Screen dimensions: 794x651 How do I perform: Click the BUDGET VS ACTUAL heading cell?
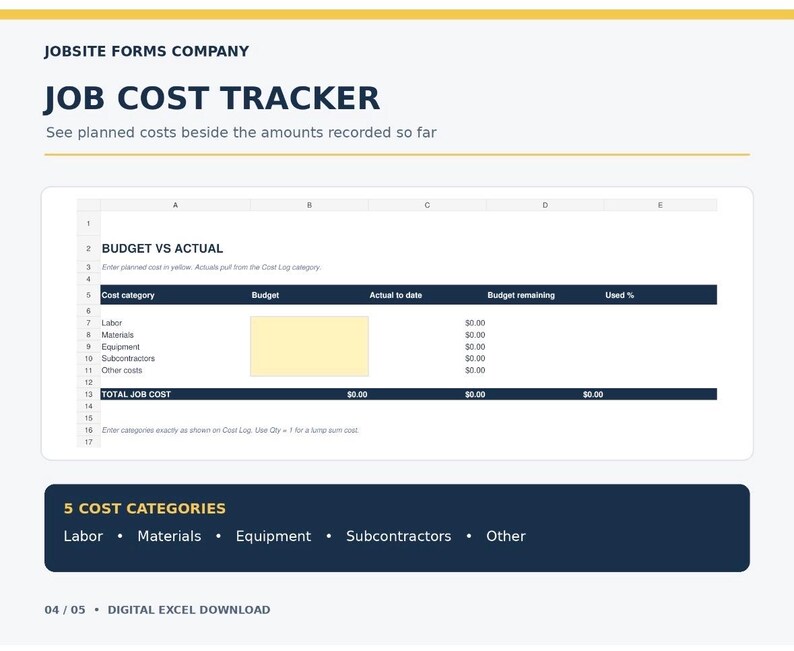pyautogui.click(x=162, y=249)
